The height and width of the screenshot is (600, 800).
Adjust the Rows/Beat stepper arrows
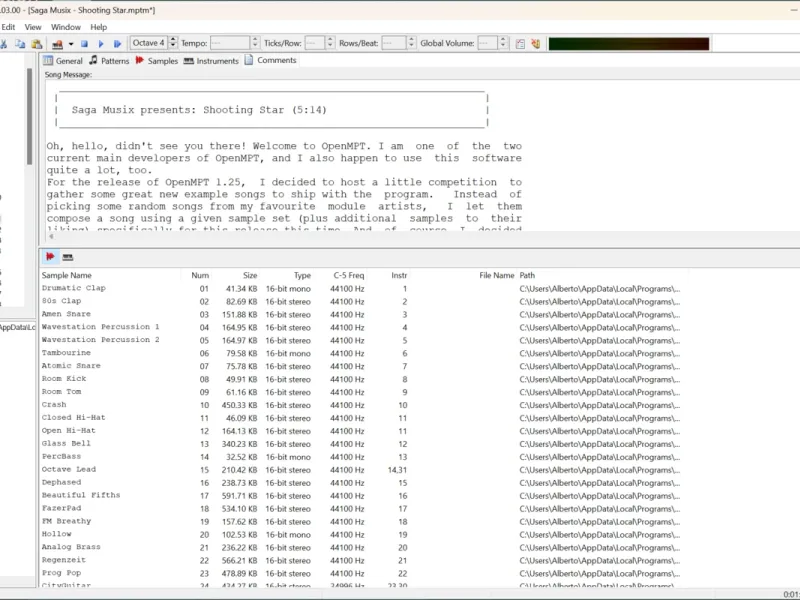tap(411, 43)
